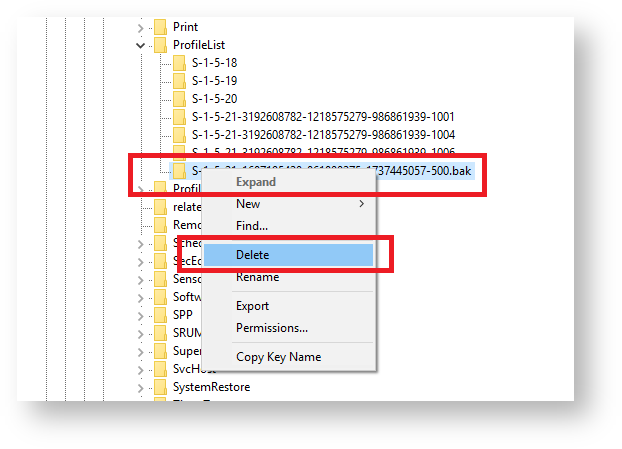The image size is (622, 449).
Task: Select the S-1-5-18 key
Action: (x=215, y=63)
